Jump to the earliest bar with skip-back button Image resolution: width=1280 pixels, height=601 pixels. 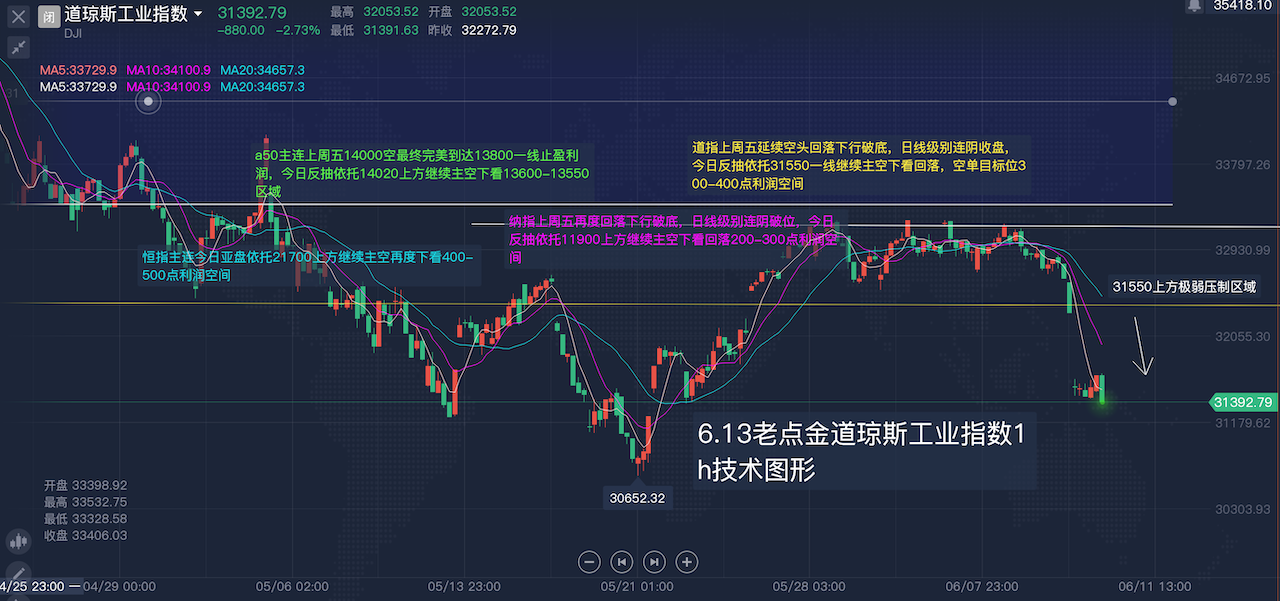pos(621,562)
